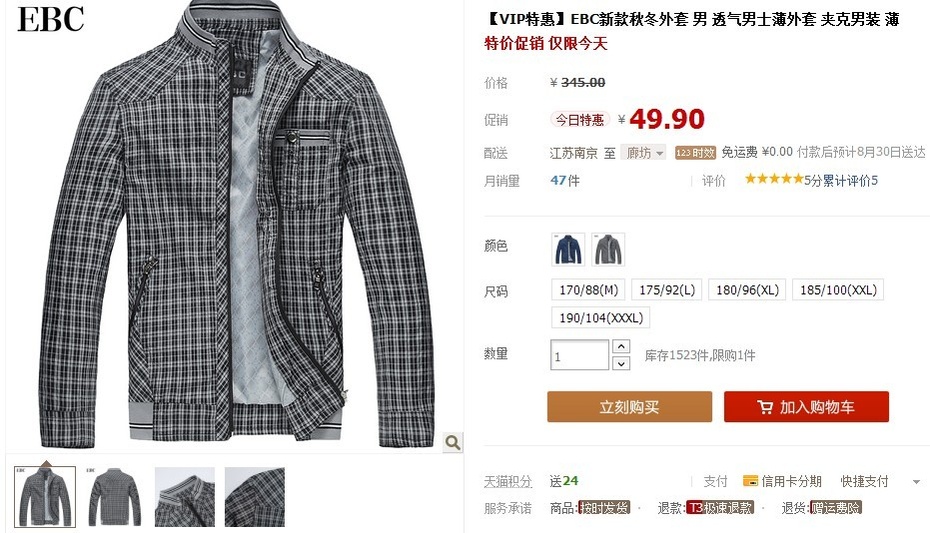The image size is (930, 533).
Task: Click the 123时效 delivery badge
Action: click(x=695, y=153)
